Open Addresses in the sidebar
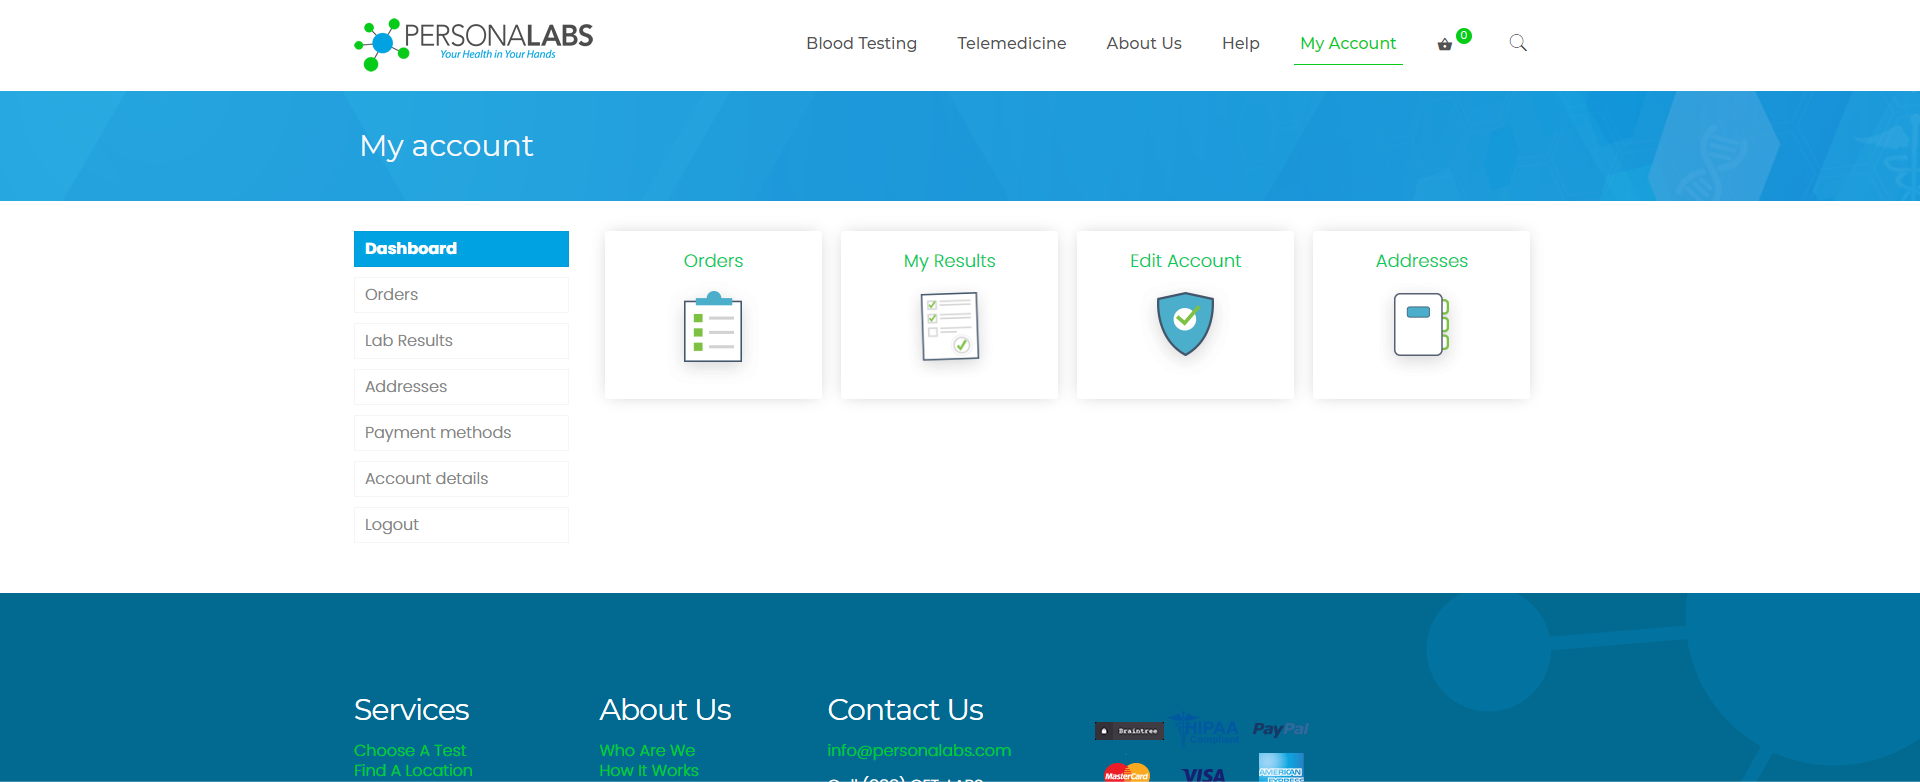Viewport: 1920px width, 782px height. 461,387
